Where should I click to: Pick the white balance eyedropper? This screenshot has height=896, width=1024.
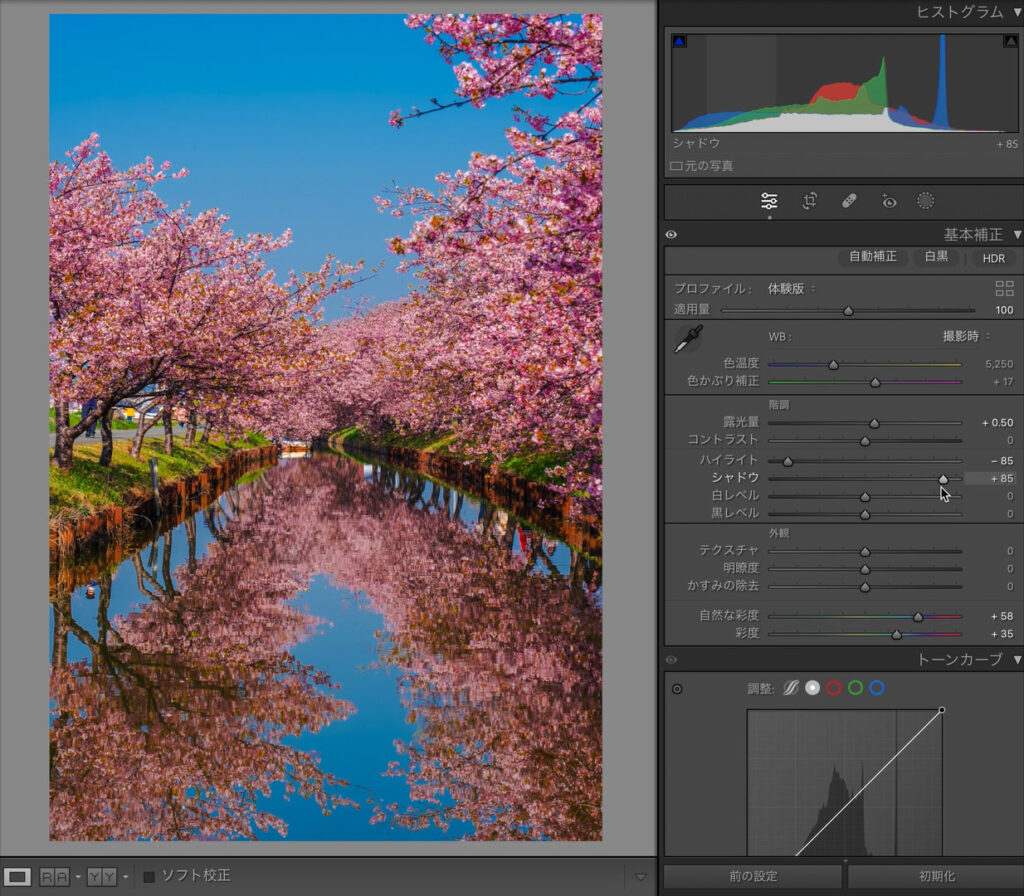click(x=688, y=340)
